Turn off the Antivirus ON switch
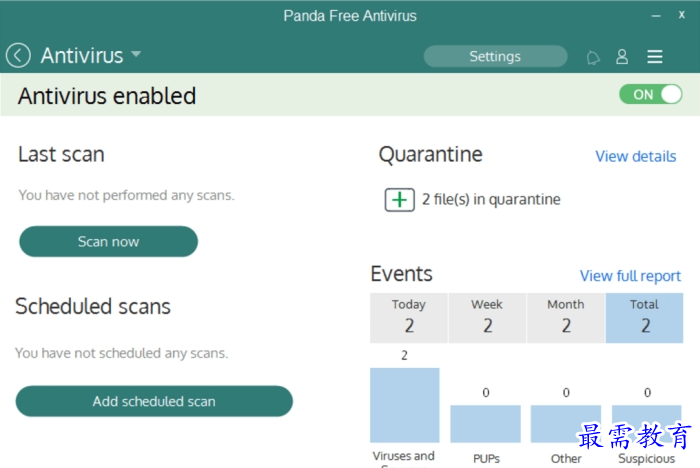Image resolution: width=700 pixels, height=468 pixels. point(650,94)
